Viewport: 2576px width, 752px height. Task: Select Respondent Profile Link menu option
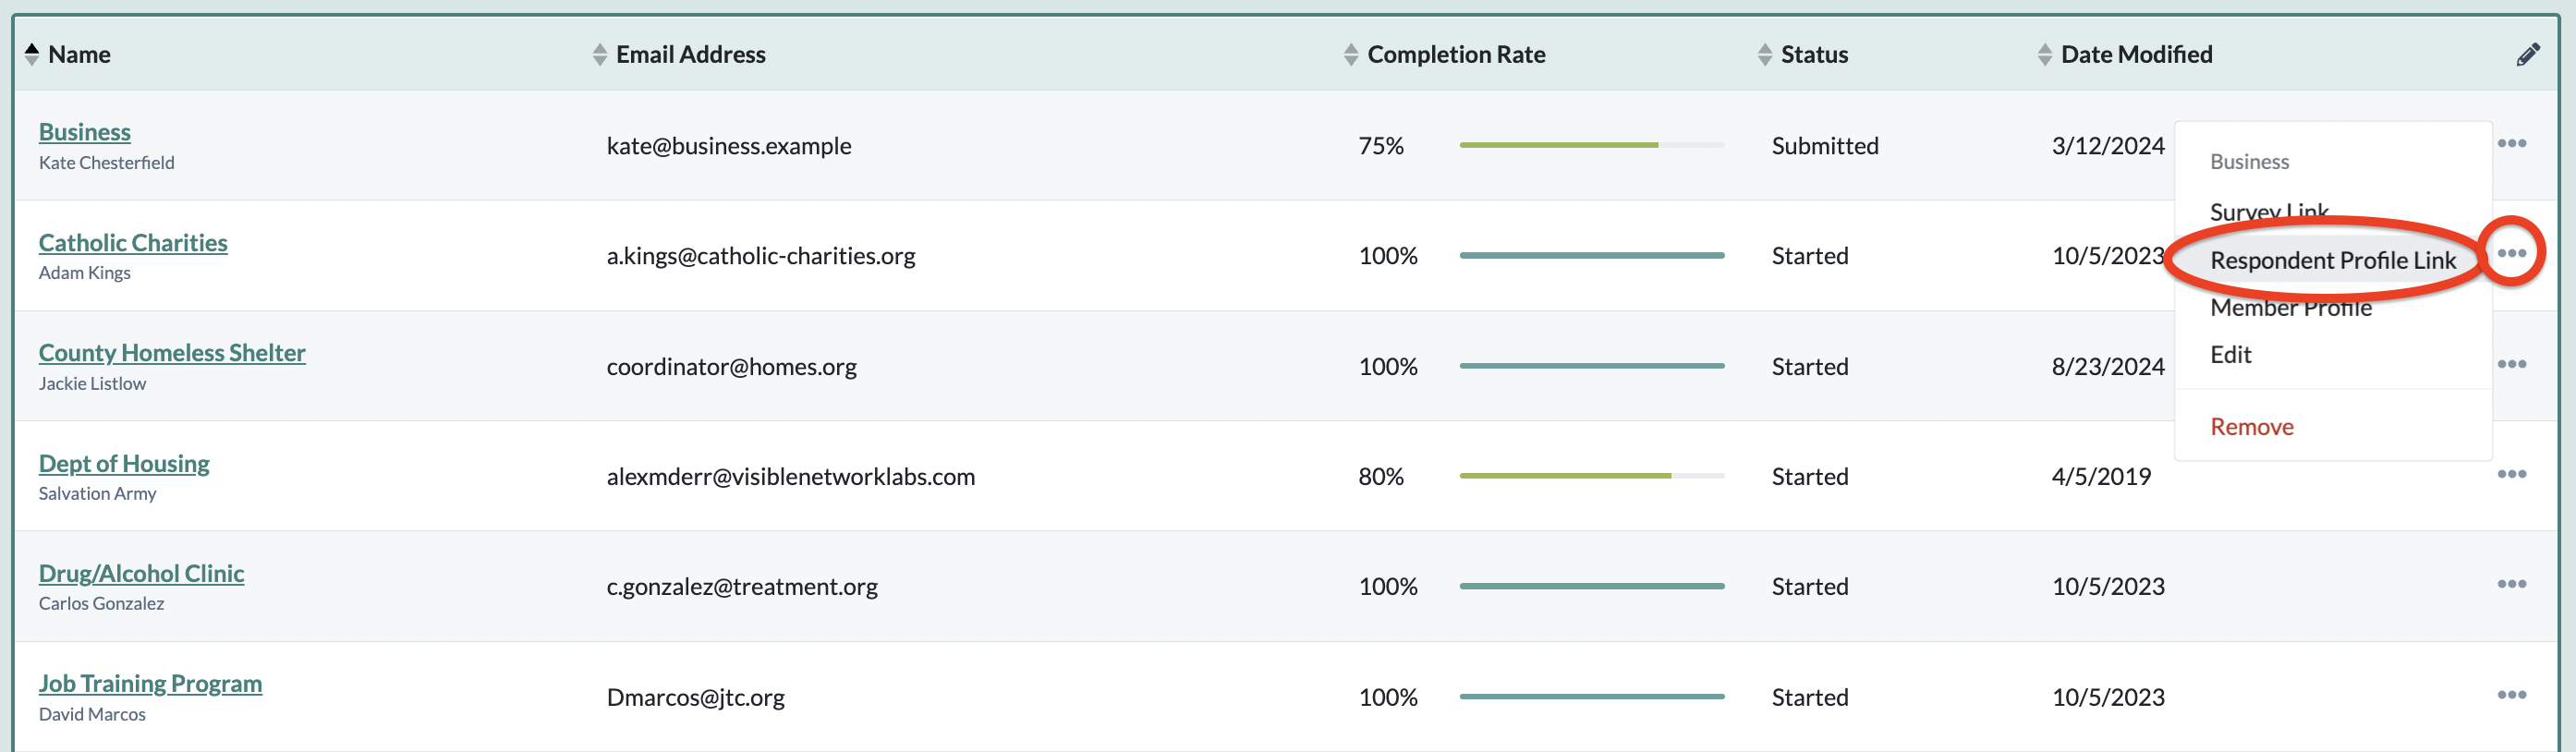[2332, 260]
